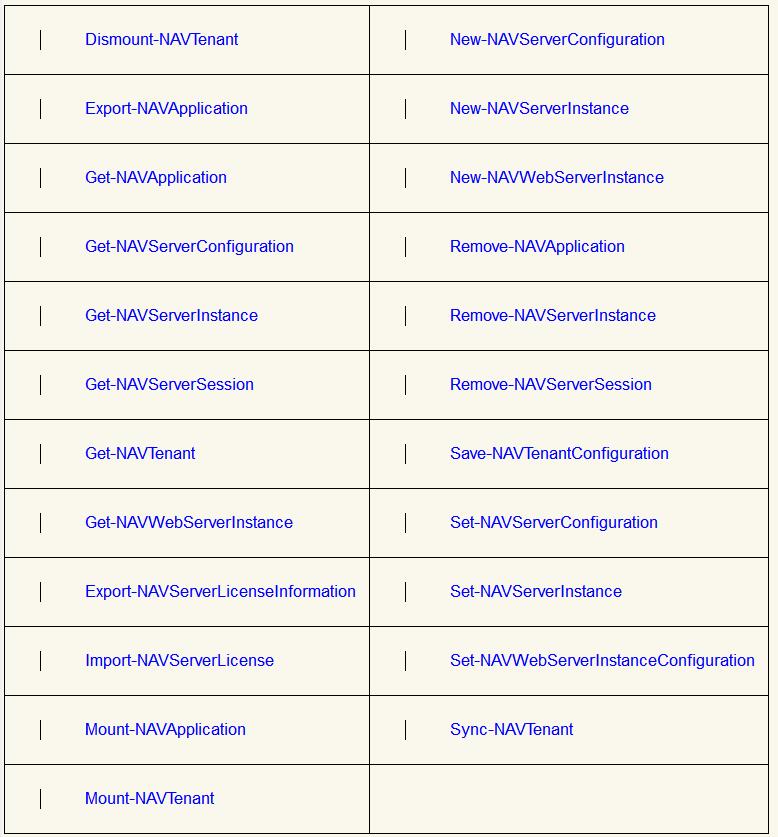The width and height of the screenshot is (778, 837).
Task: Open Get-NAVApplication documentation link
Action: pos(155,178)
